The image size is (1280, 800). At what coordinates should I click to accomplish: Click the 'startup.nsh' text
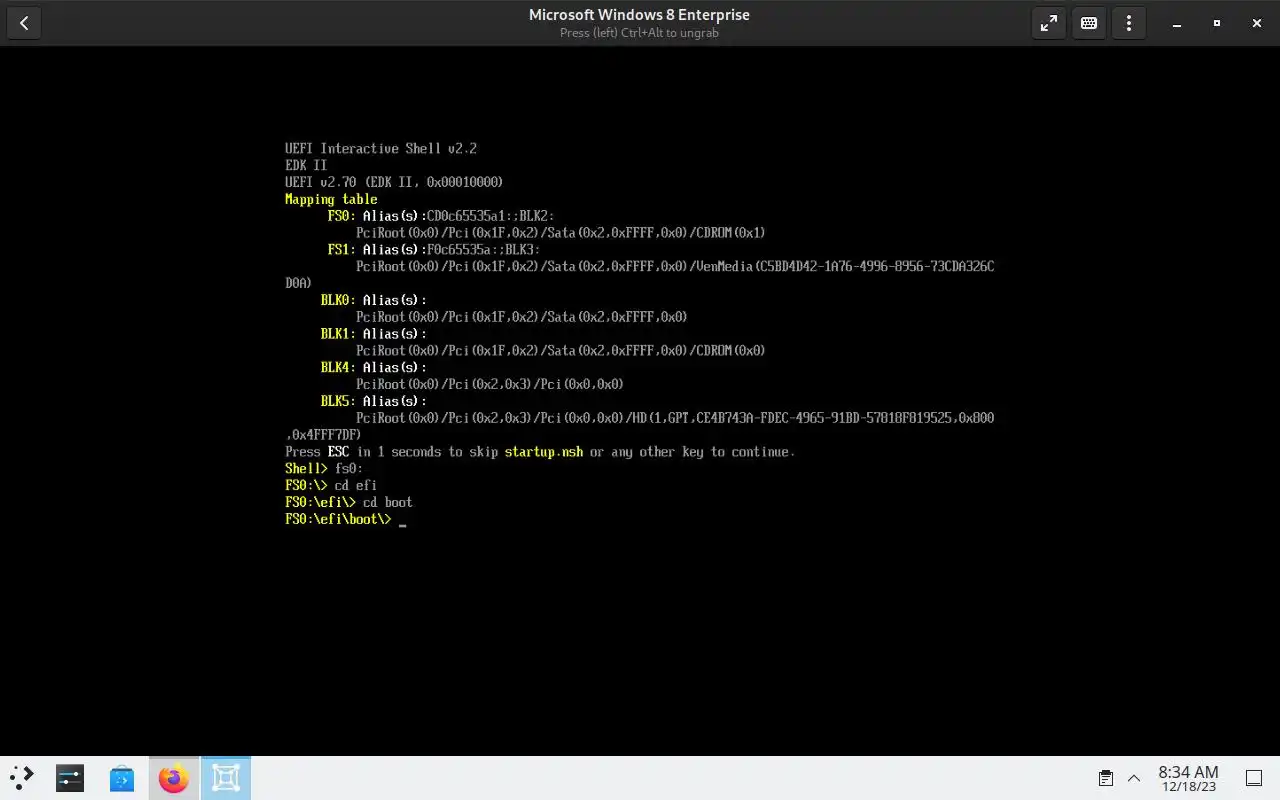(544, 452)
